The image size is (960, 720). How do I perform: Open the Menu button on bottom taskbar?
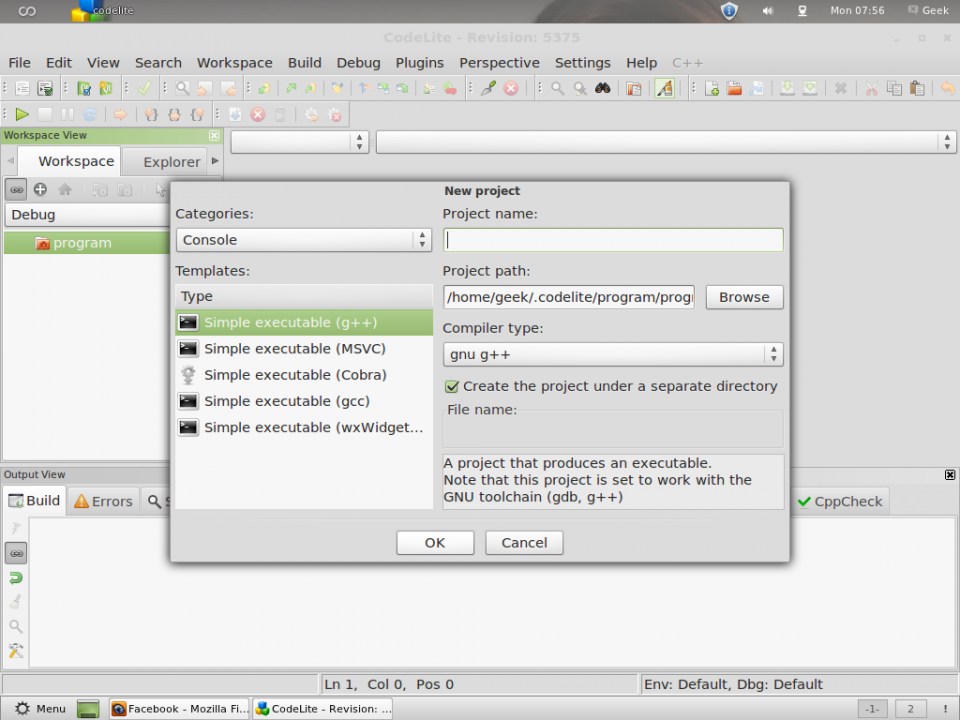(40, 708)
